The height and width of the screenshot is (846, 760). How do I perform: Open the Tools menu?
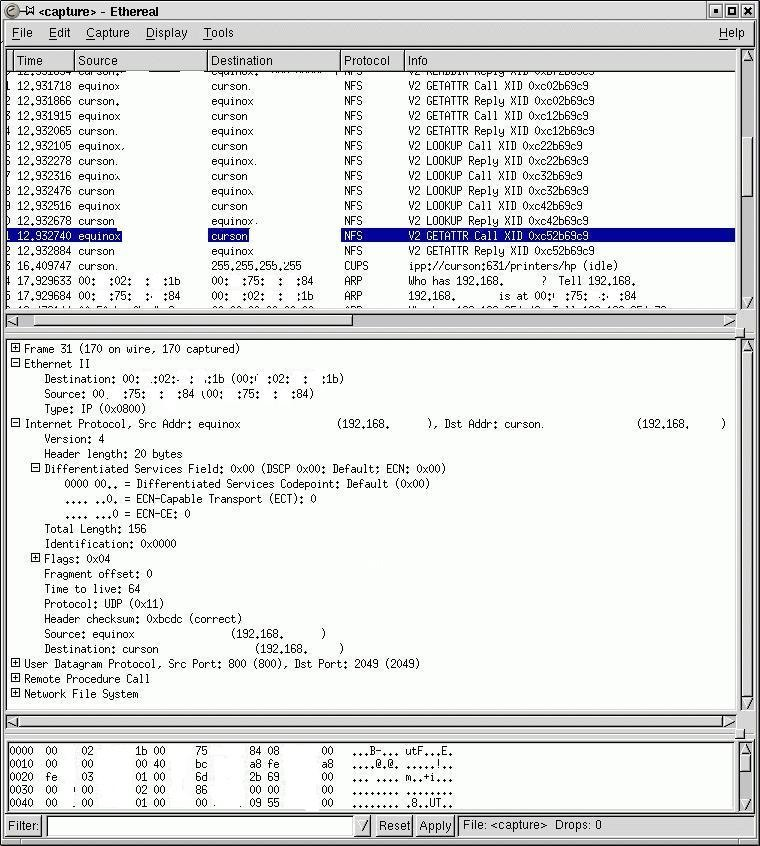coord(218,33)
